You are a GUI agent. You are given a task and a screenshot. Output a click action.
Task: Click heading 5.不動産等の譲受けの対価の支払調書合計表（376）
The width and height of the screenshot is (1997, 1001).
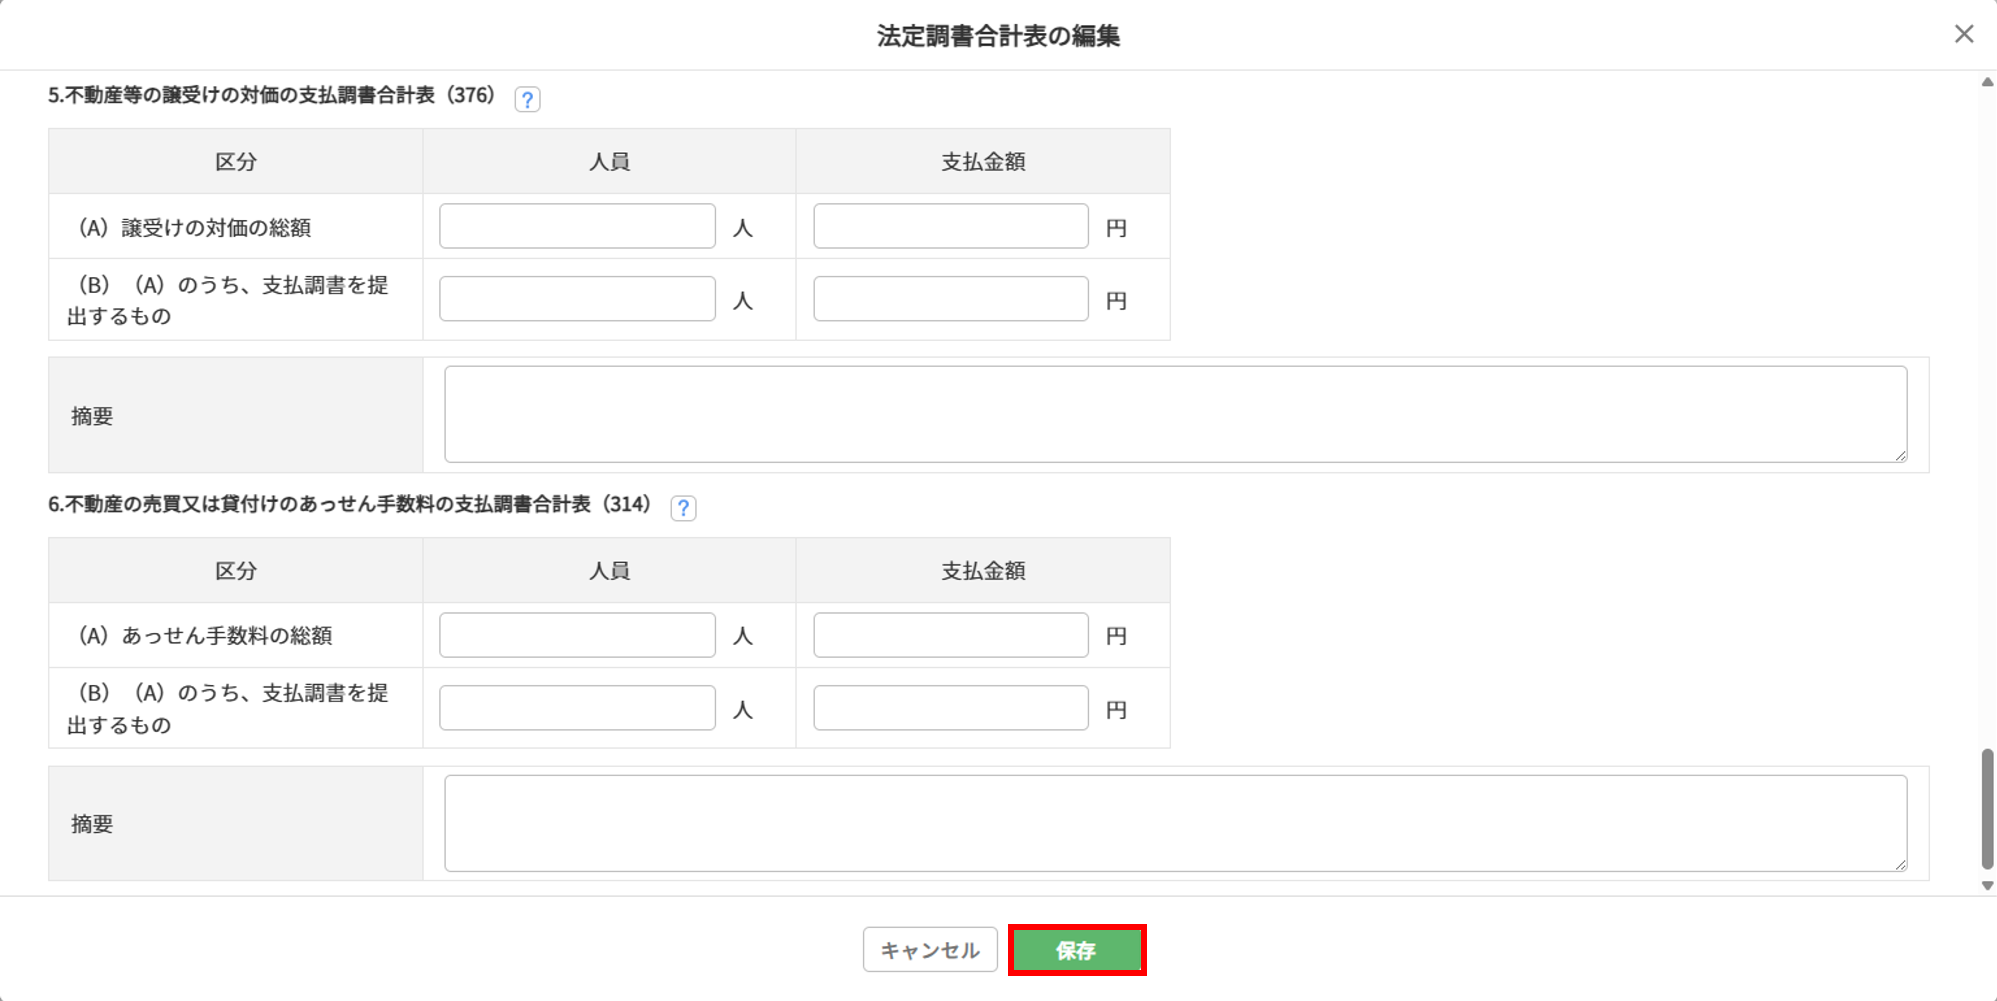(272, 95)
